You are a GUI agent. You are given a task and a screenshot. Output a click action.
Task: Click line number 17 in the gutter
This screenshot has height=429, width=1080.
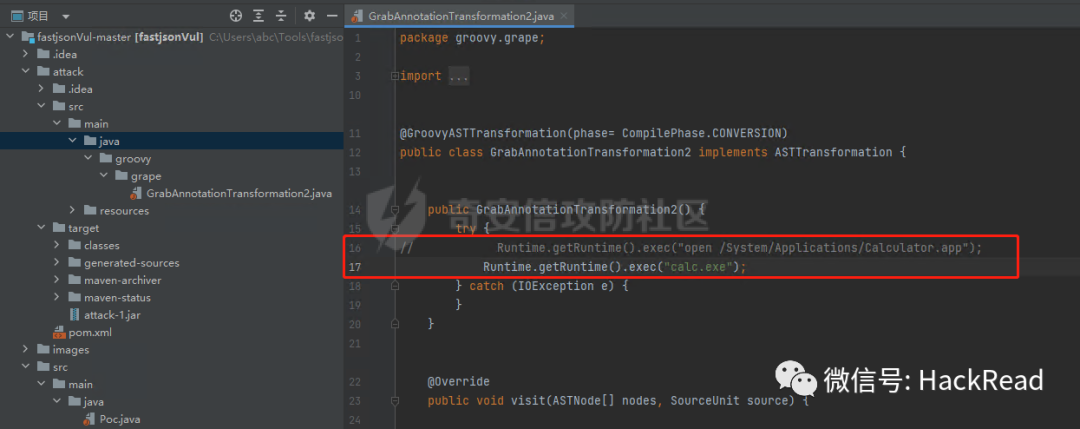355,266
